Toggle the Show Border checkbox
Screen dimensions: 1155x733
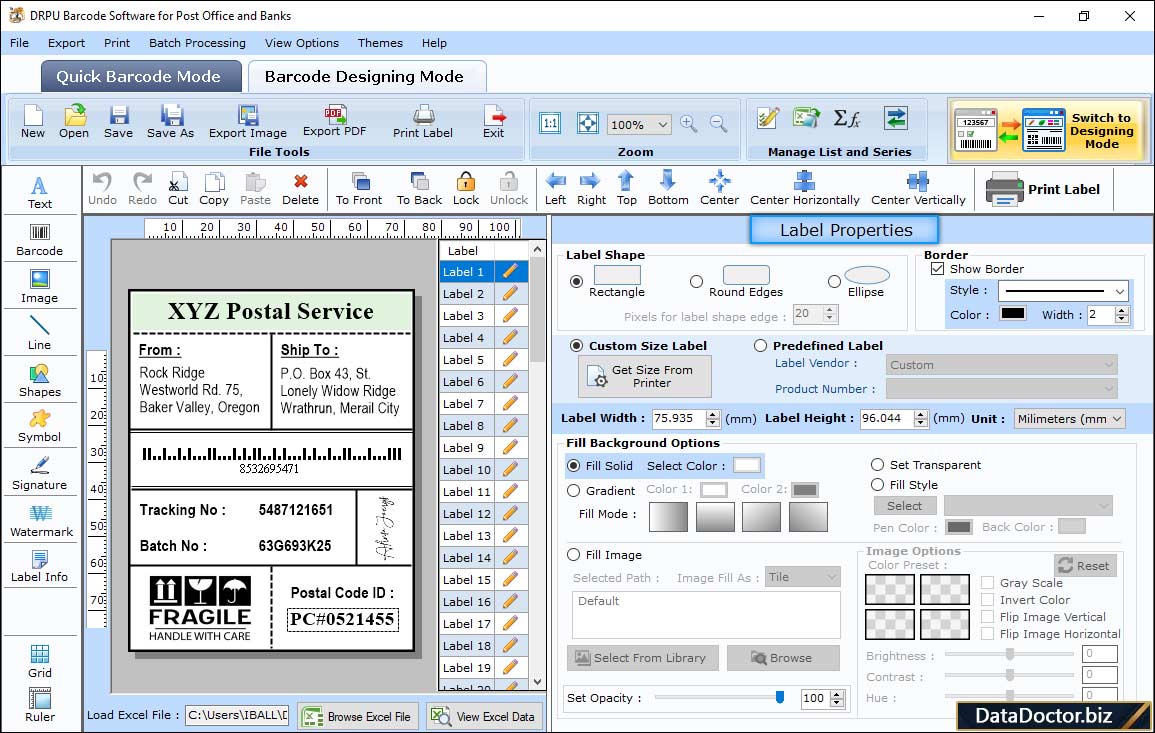[937, 269]
